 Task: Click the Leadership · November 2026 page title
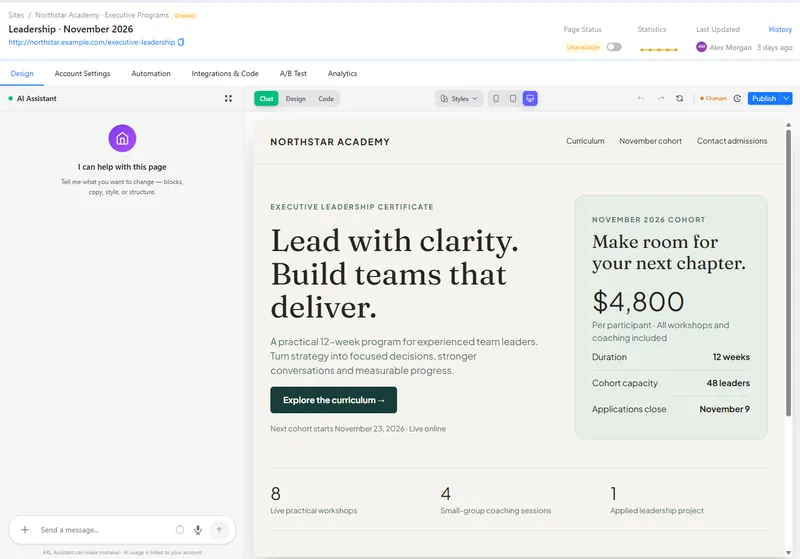[71, 29]
